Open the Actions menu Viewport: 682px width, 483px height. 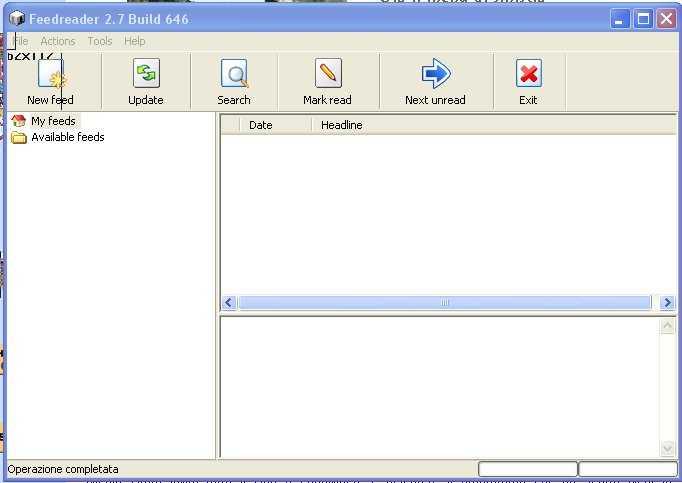58,41
